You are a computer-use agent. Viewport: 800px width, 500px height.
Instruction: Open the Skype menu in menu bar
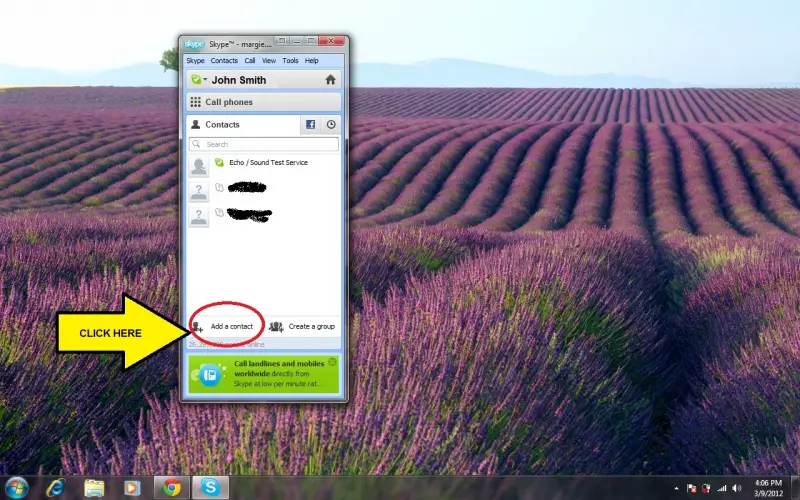tap(195, 61)
